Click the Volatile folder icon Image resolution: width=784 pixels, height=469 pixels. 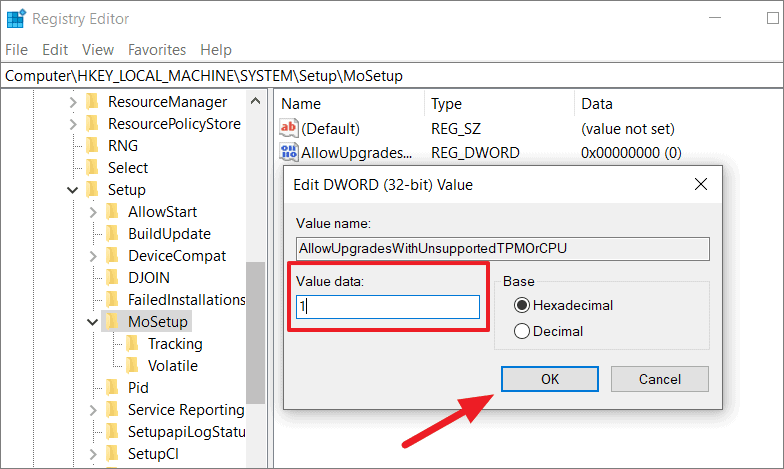[x=132, y=366]
